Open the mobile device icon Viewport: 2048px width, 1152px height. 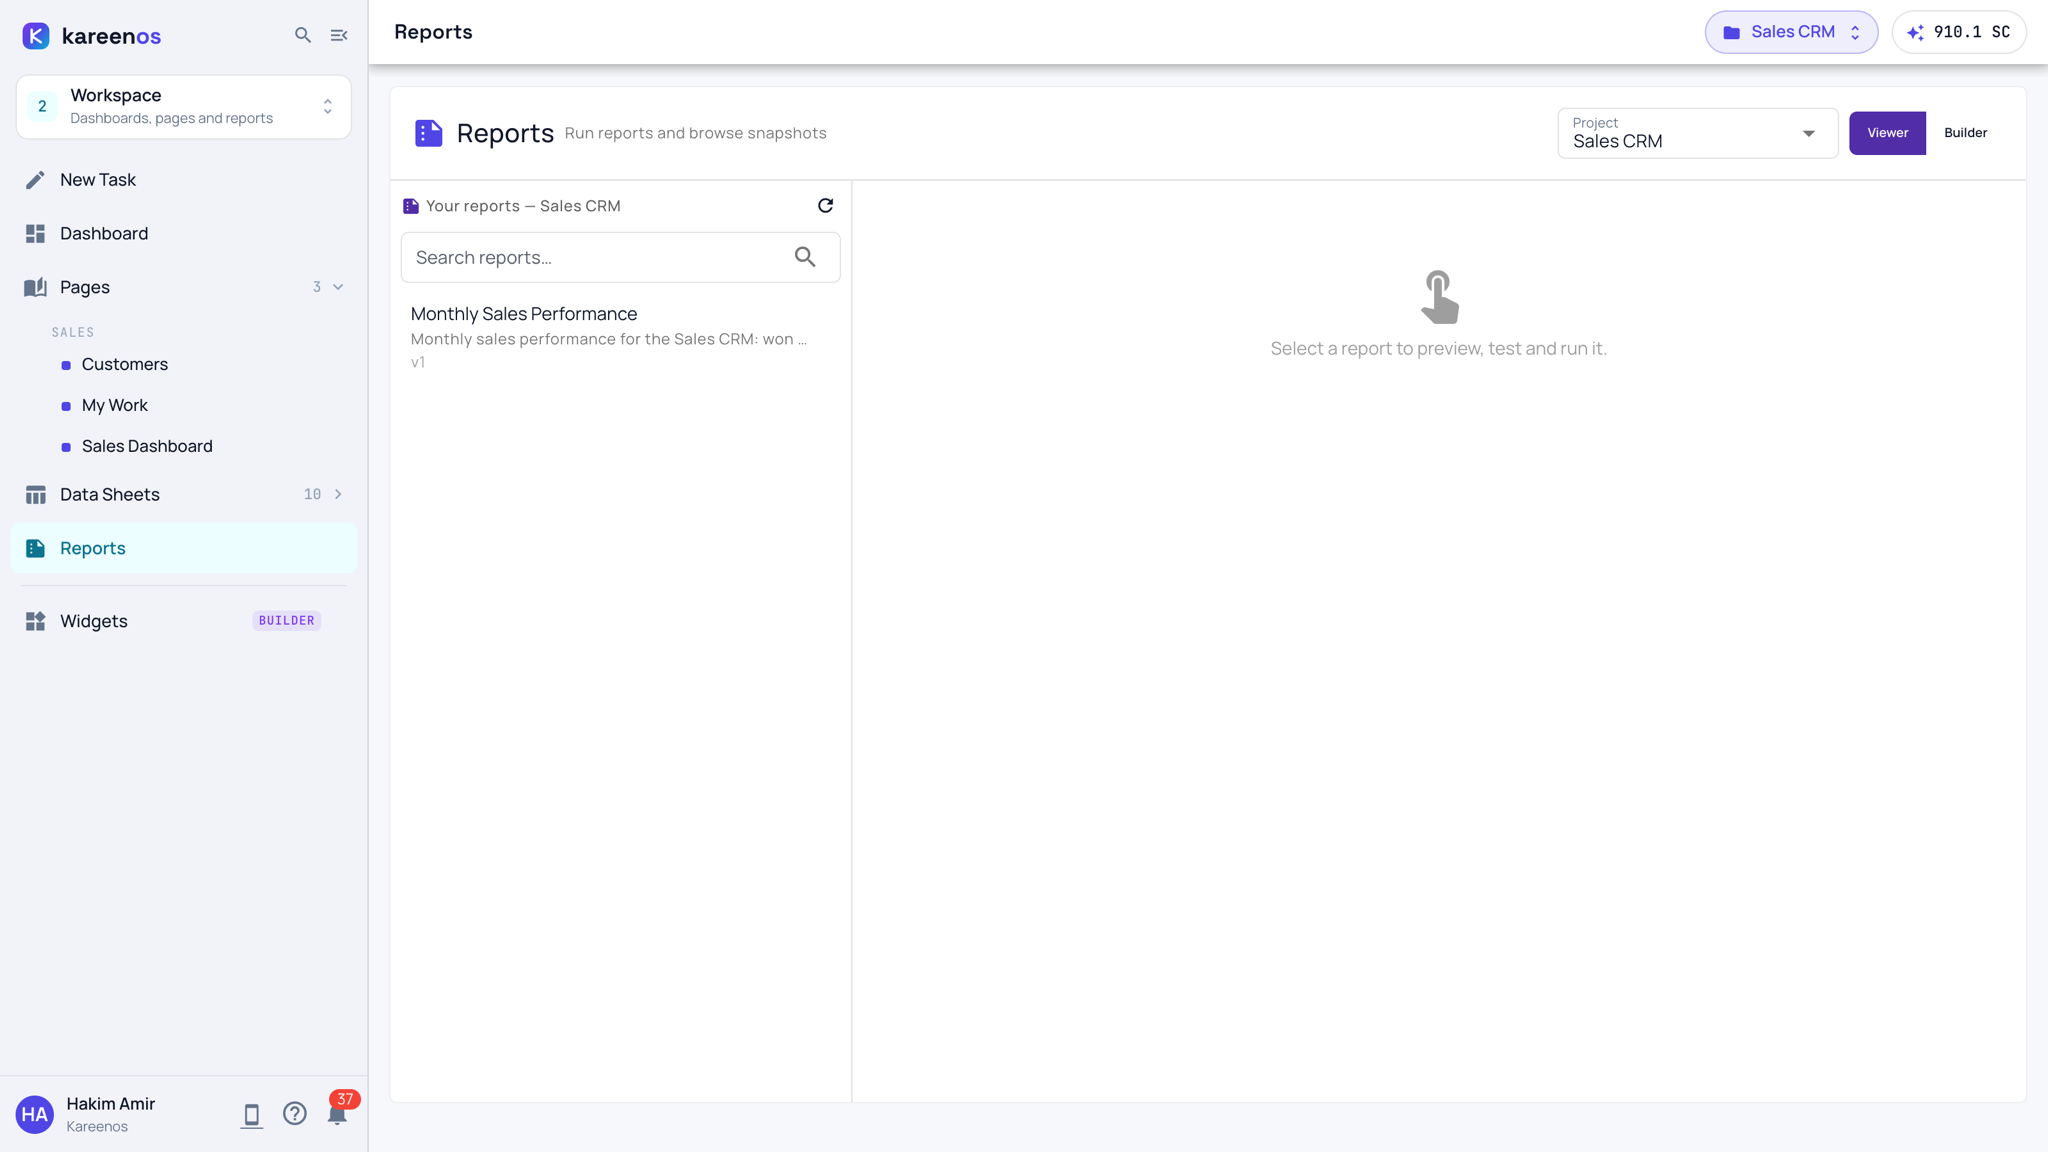pos(251,1115)
